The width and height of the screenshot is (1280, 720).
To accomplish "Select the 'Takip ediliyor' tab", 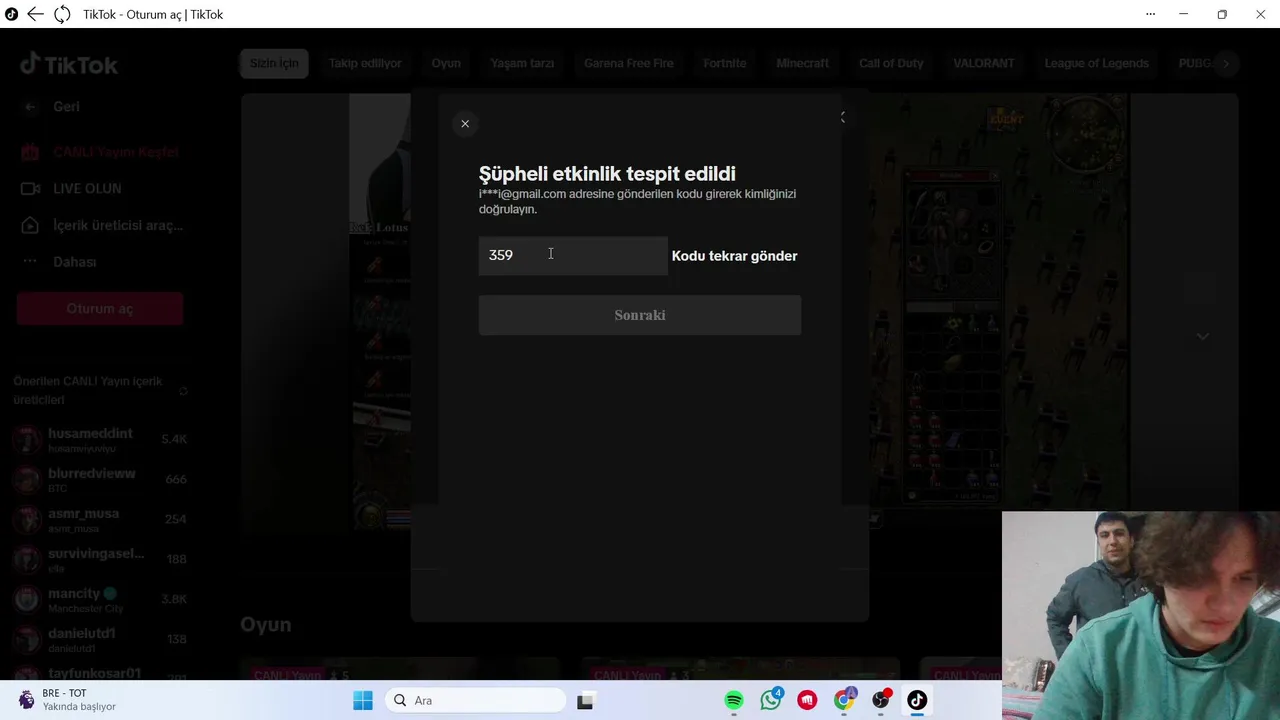I will 365,63.
